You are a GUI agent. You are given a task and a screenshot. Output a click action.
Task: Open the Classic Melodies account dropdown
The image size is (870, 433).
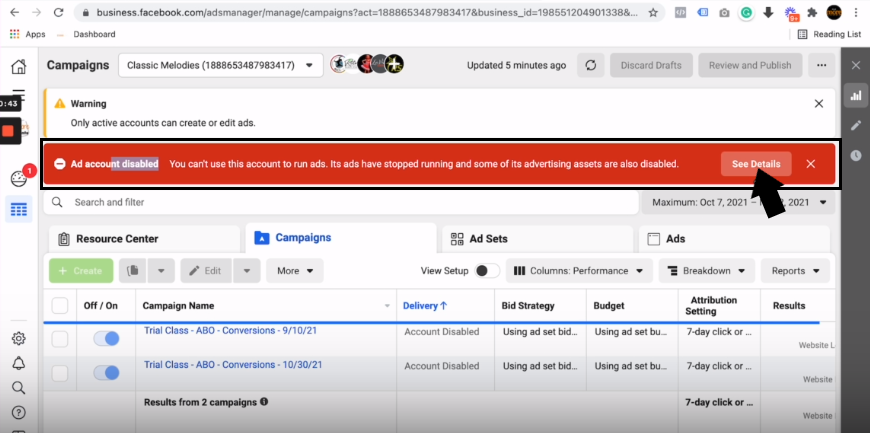point(220,66)
